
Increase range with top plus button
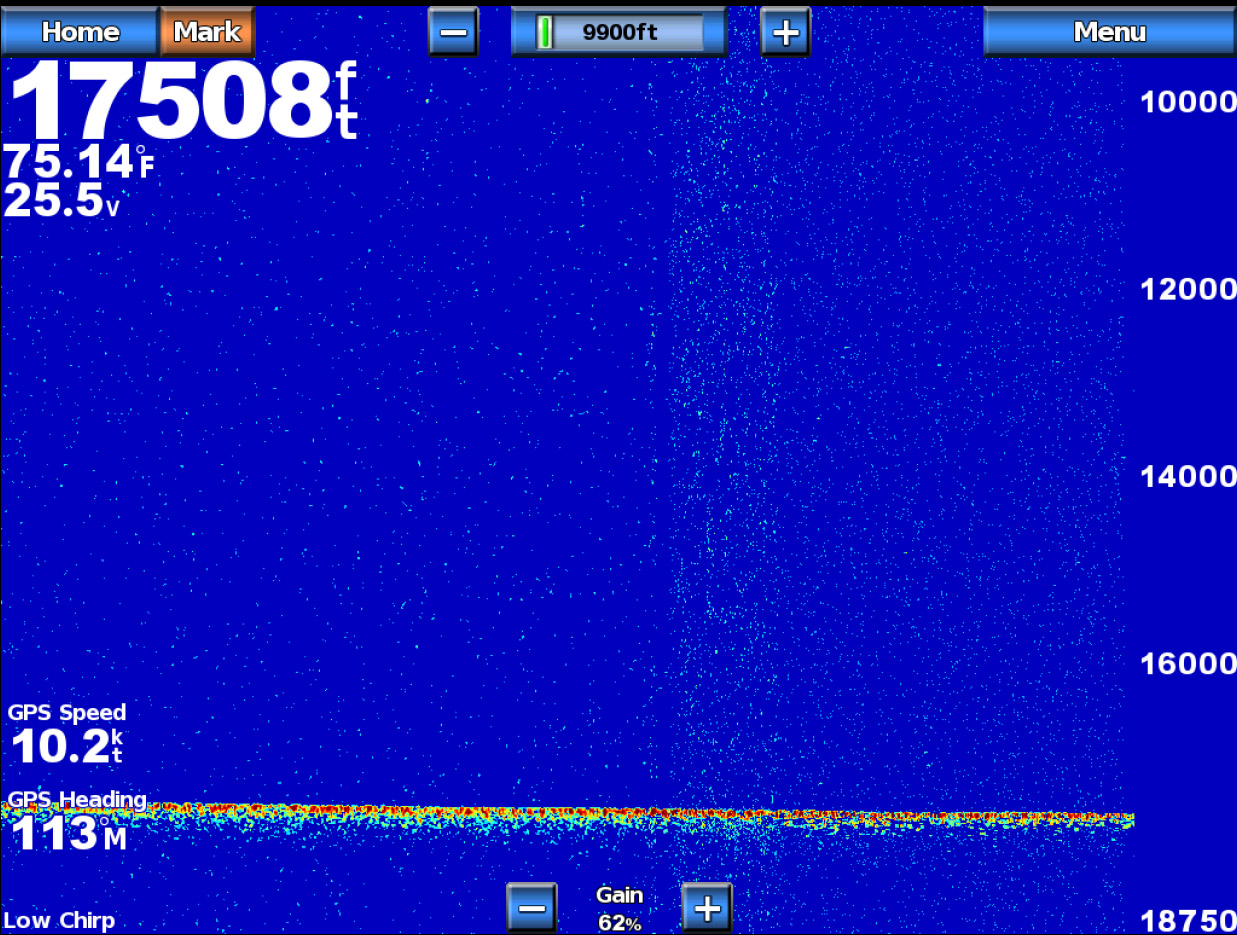click(x=785, y=32)
